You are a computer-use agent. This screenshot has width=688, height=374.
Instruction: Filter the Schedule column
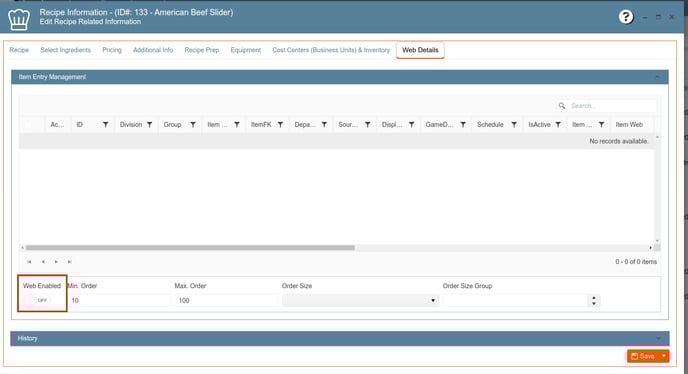coord(514,125)
